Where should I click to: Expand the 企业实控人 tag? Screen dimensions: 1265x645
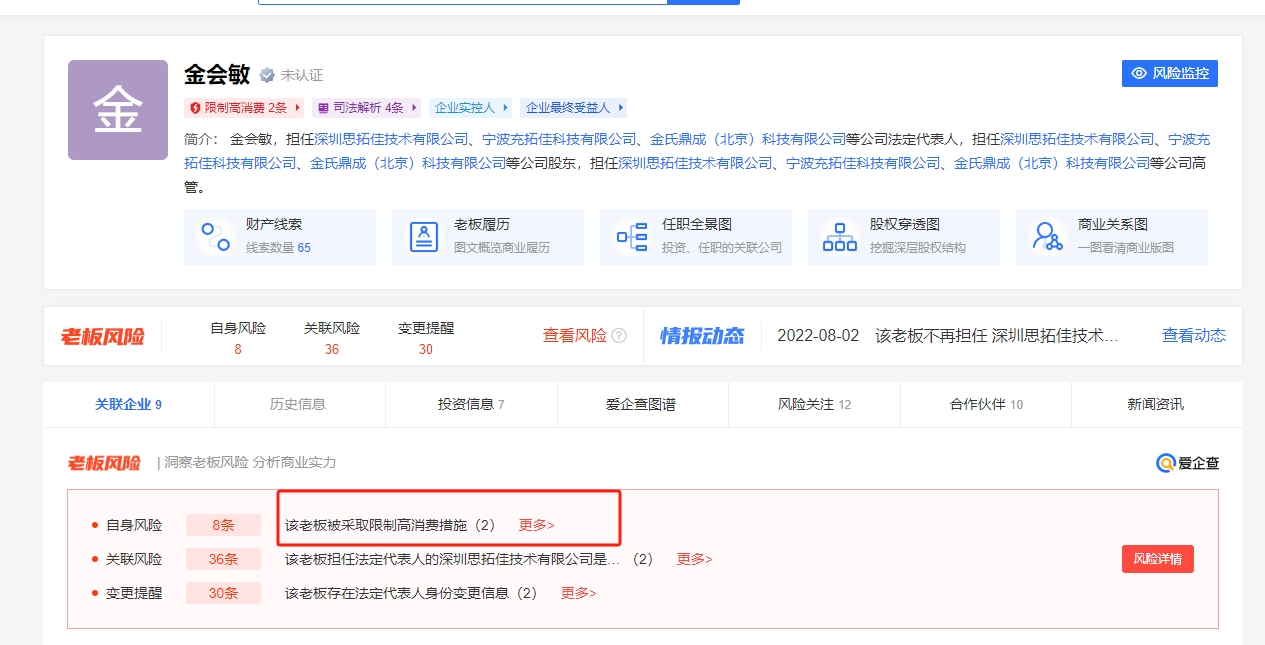point(471,108)
